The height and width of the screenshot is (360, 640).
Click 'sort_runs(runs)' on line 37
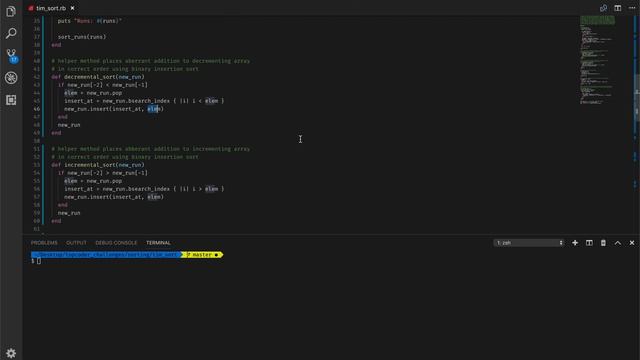82,37
